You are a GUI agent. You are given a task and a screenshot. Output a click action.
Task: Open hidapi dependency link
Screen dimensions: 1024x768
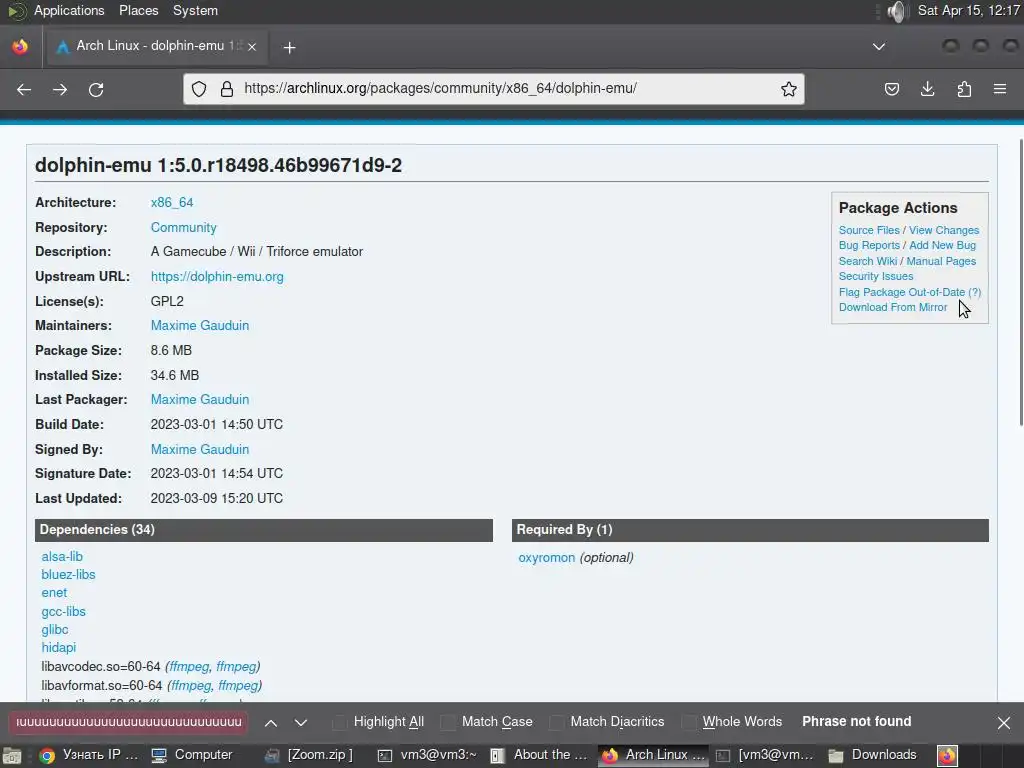[x=59, y=647]
